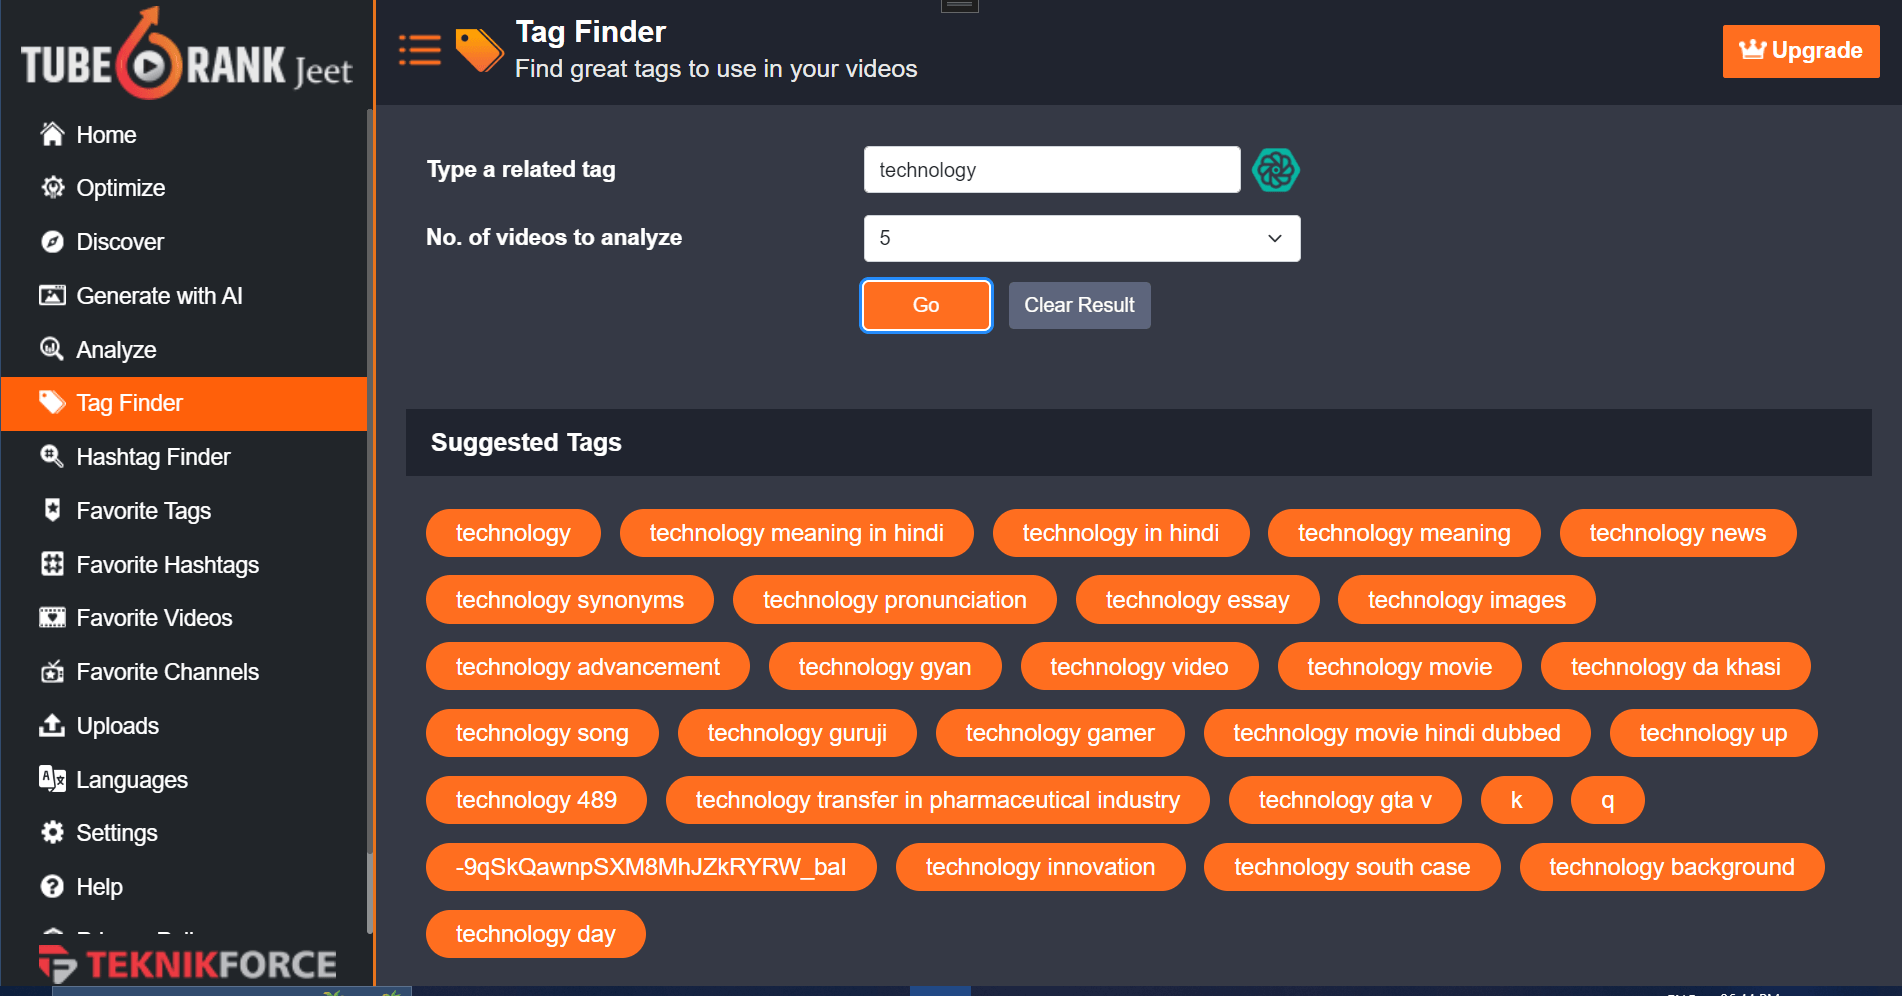Choose the 'technology synonyms' tag

(x=569, y=600)
